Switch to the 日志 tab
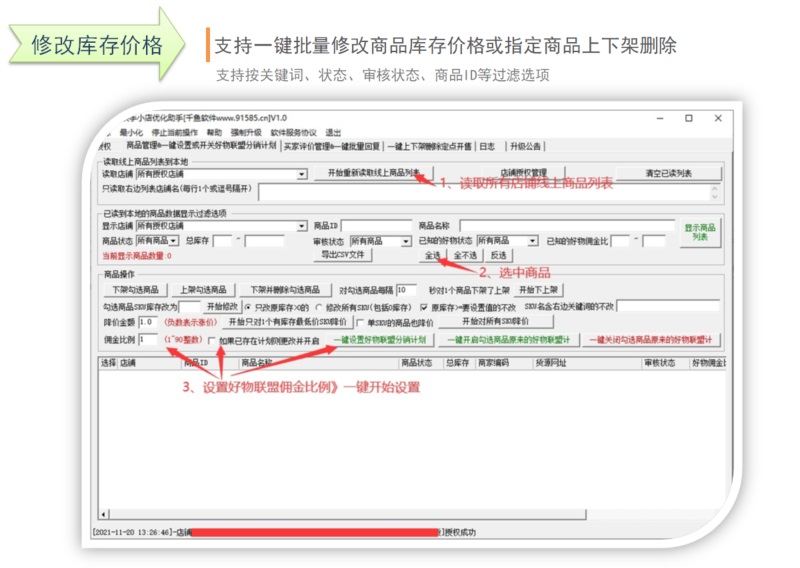The height and width of the screenshot is (568, 800). 486,146
